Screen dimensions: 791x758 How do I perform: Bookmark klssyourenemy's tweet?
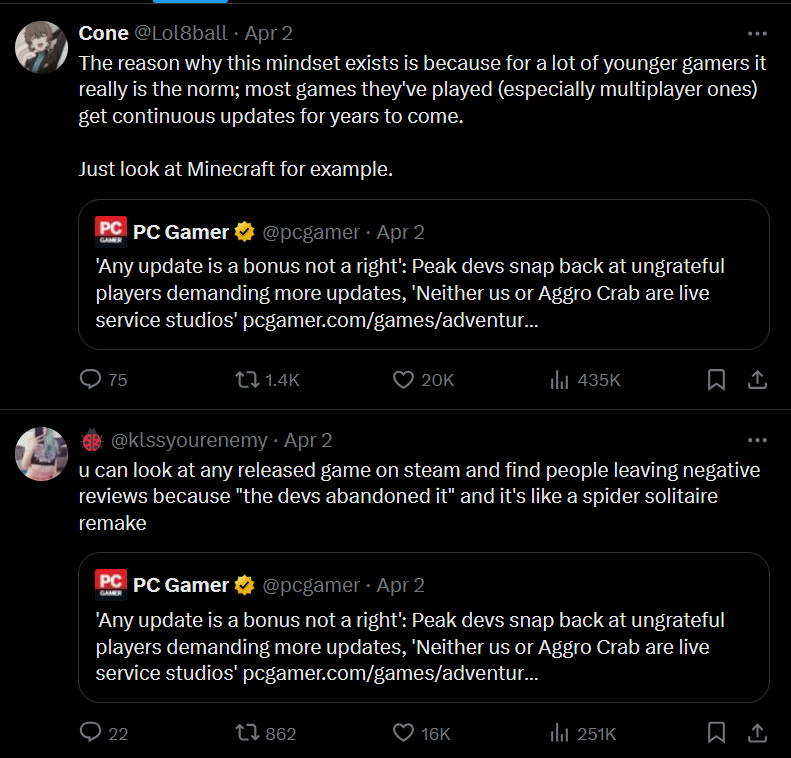pyautogui.click(x=716, y=733)
